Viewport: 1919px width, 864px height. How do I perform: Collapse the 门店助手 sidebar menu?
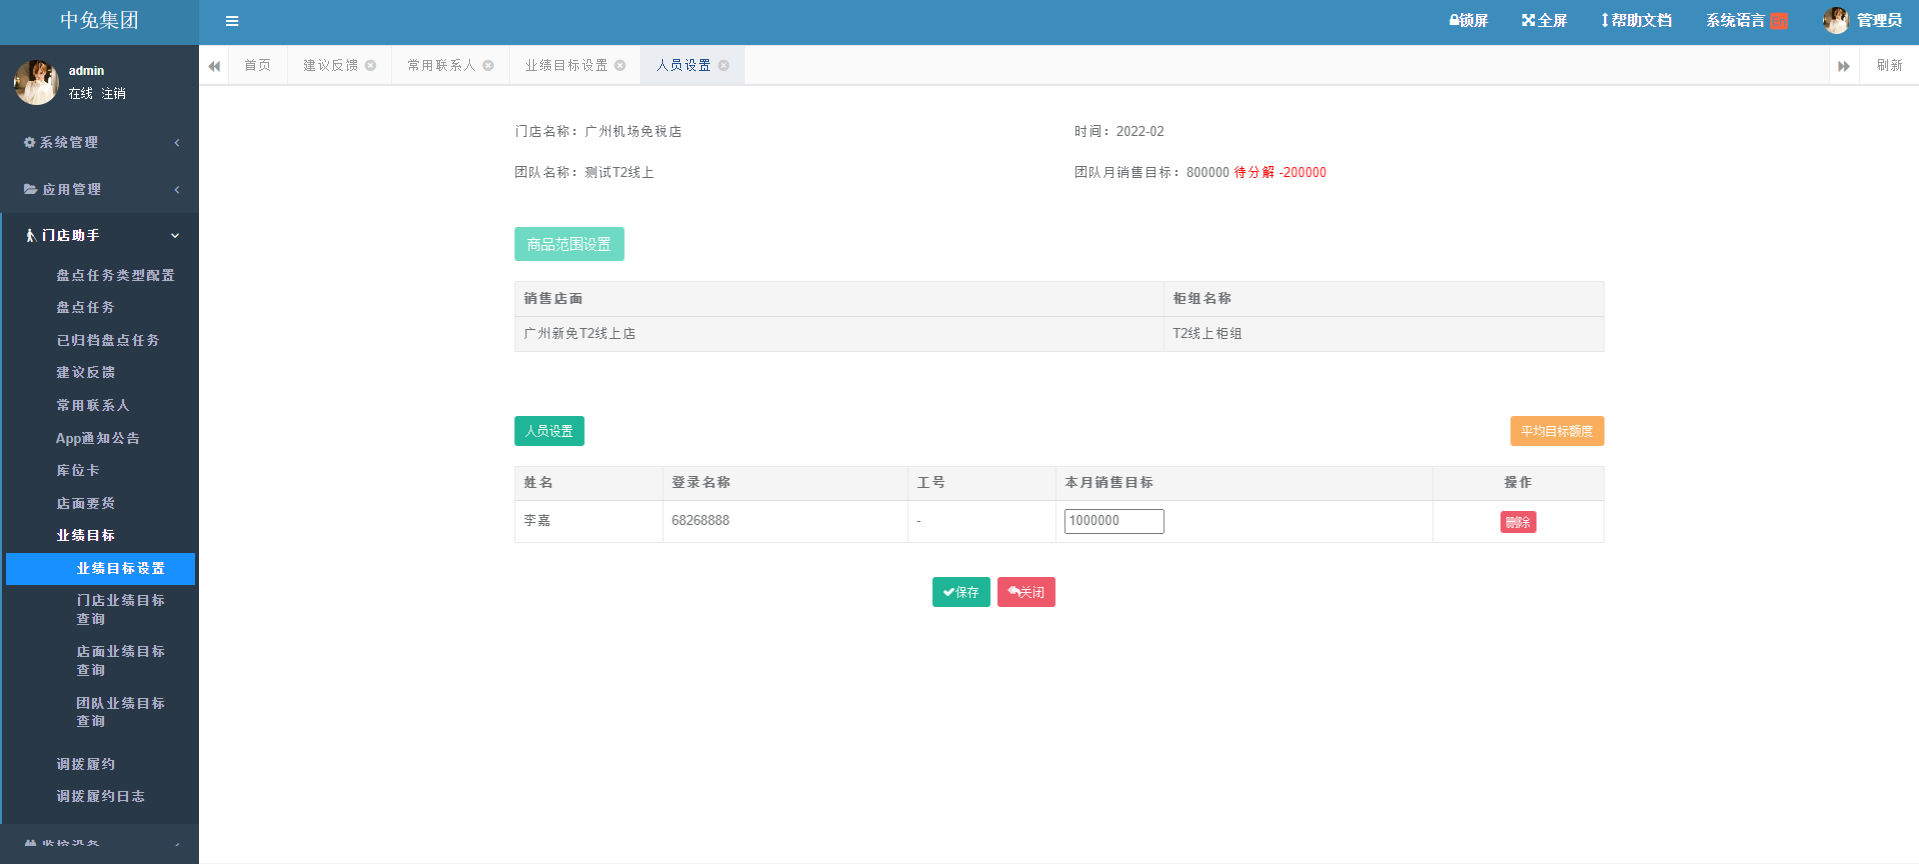(x=100, y=236)
